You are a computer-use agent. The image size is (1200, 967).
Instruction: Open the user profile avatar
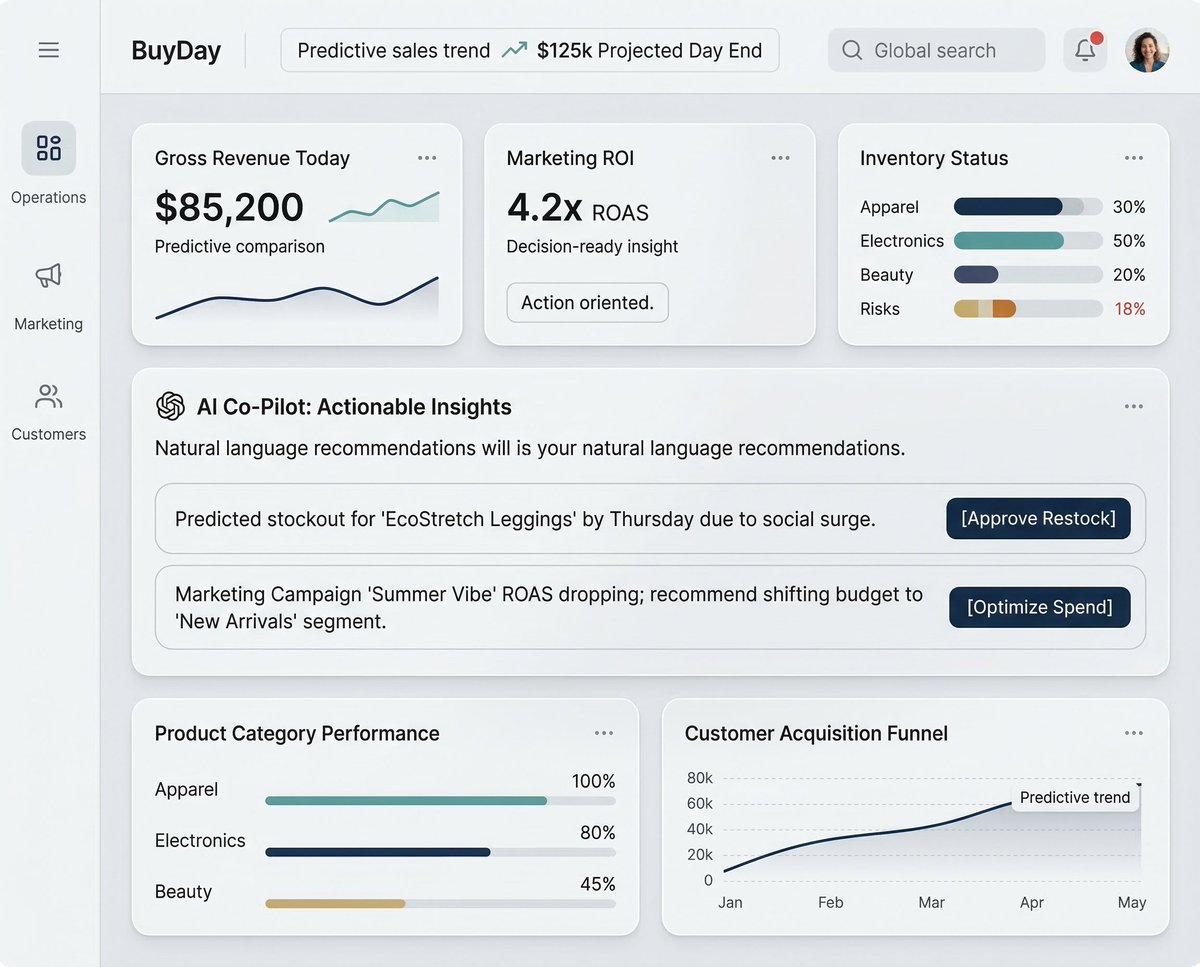(x=1147, y=50)
